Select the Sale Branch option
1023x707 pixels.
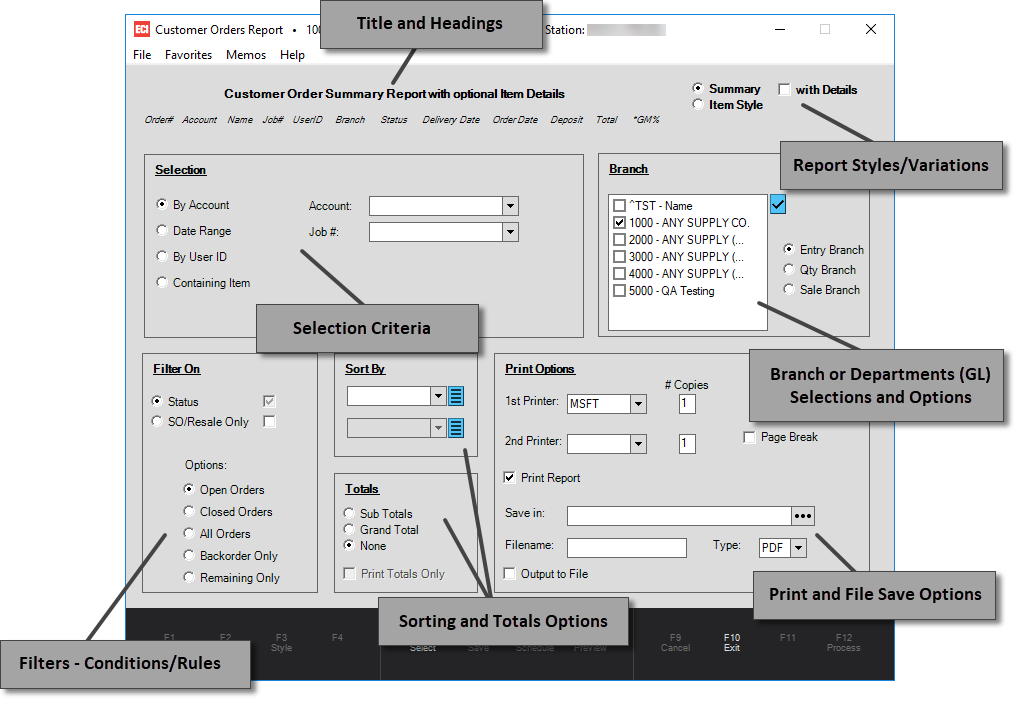click(x=789, y=289)
